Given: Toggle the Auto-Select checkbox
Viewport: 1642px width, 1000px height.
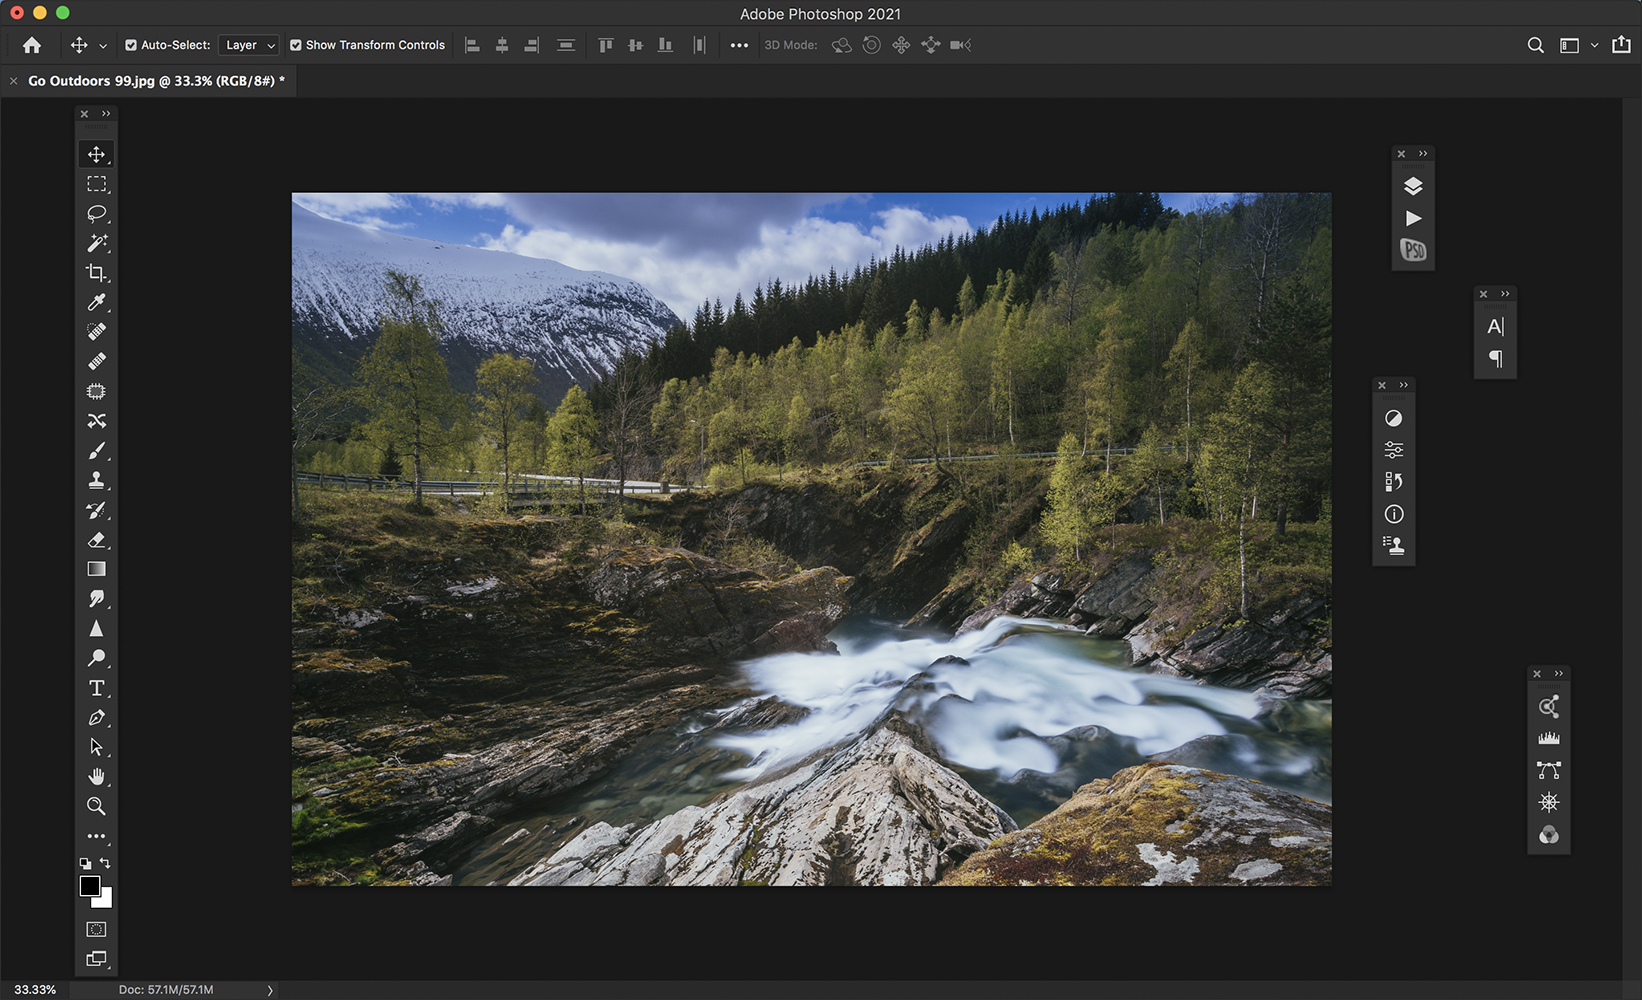Looking at the screenshot, I should coord(131,45).
